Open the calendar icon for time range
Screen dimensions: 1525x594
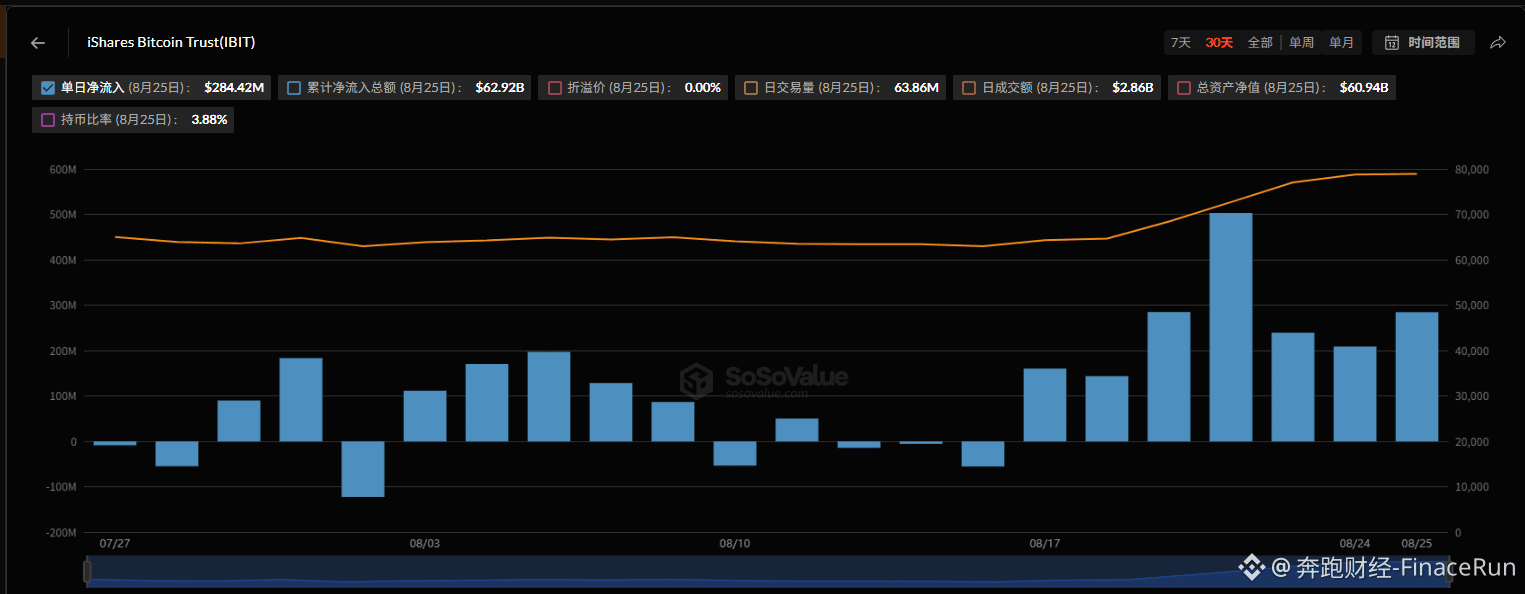pyautogui.click(x=1392, y=43)
